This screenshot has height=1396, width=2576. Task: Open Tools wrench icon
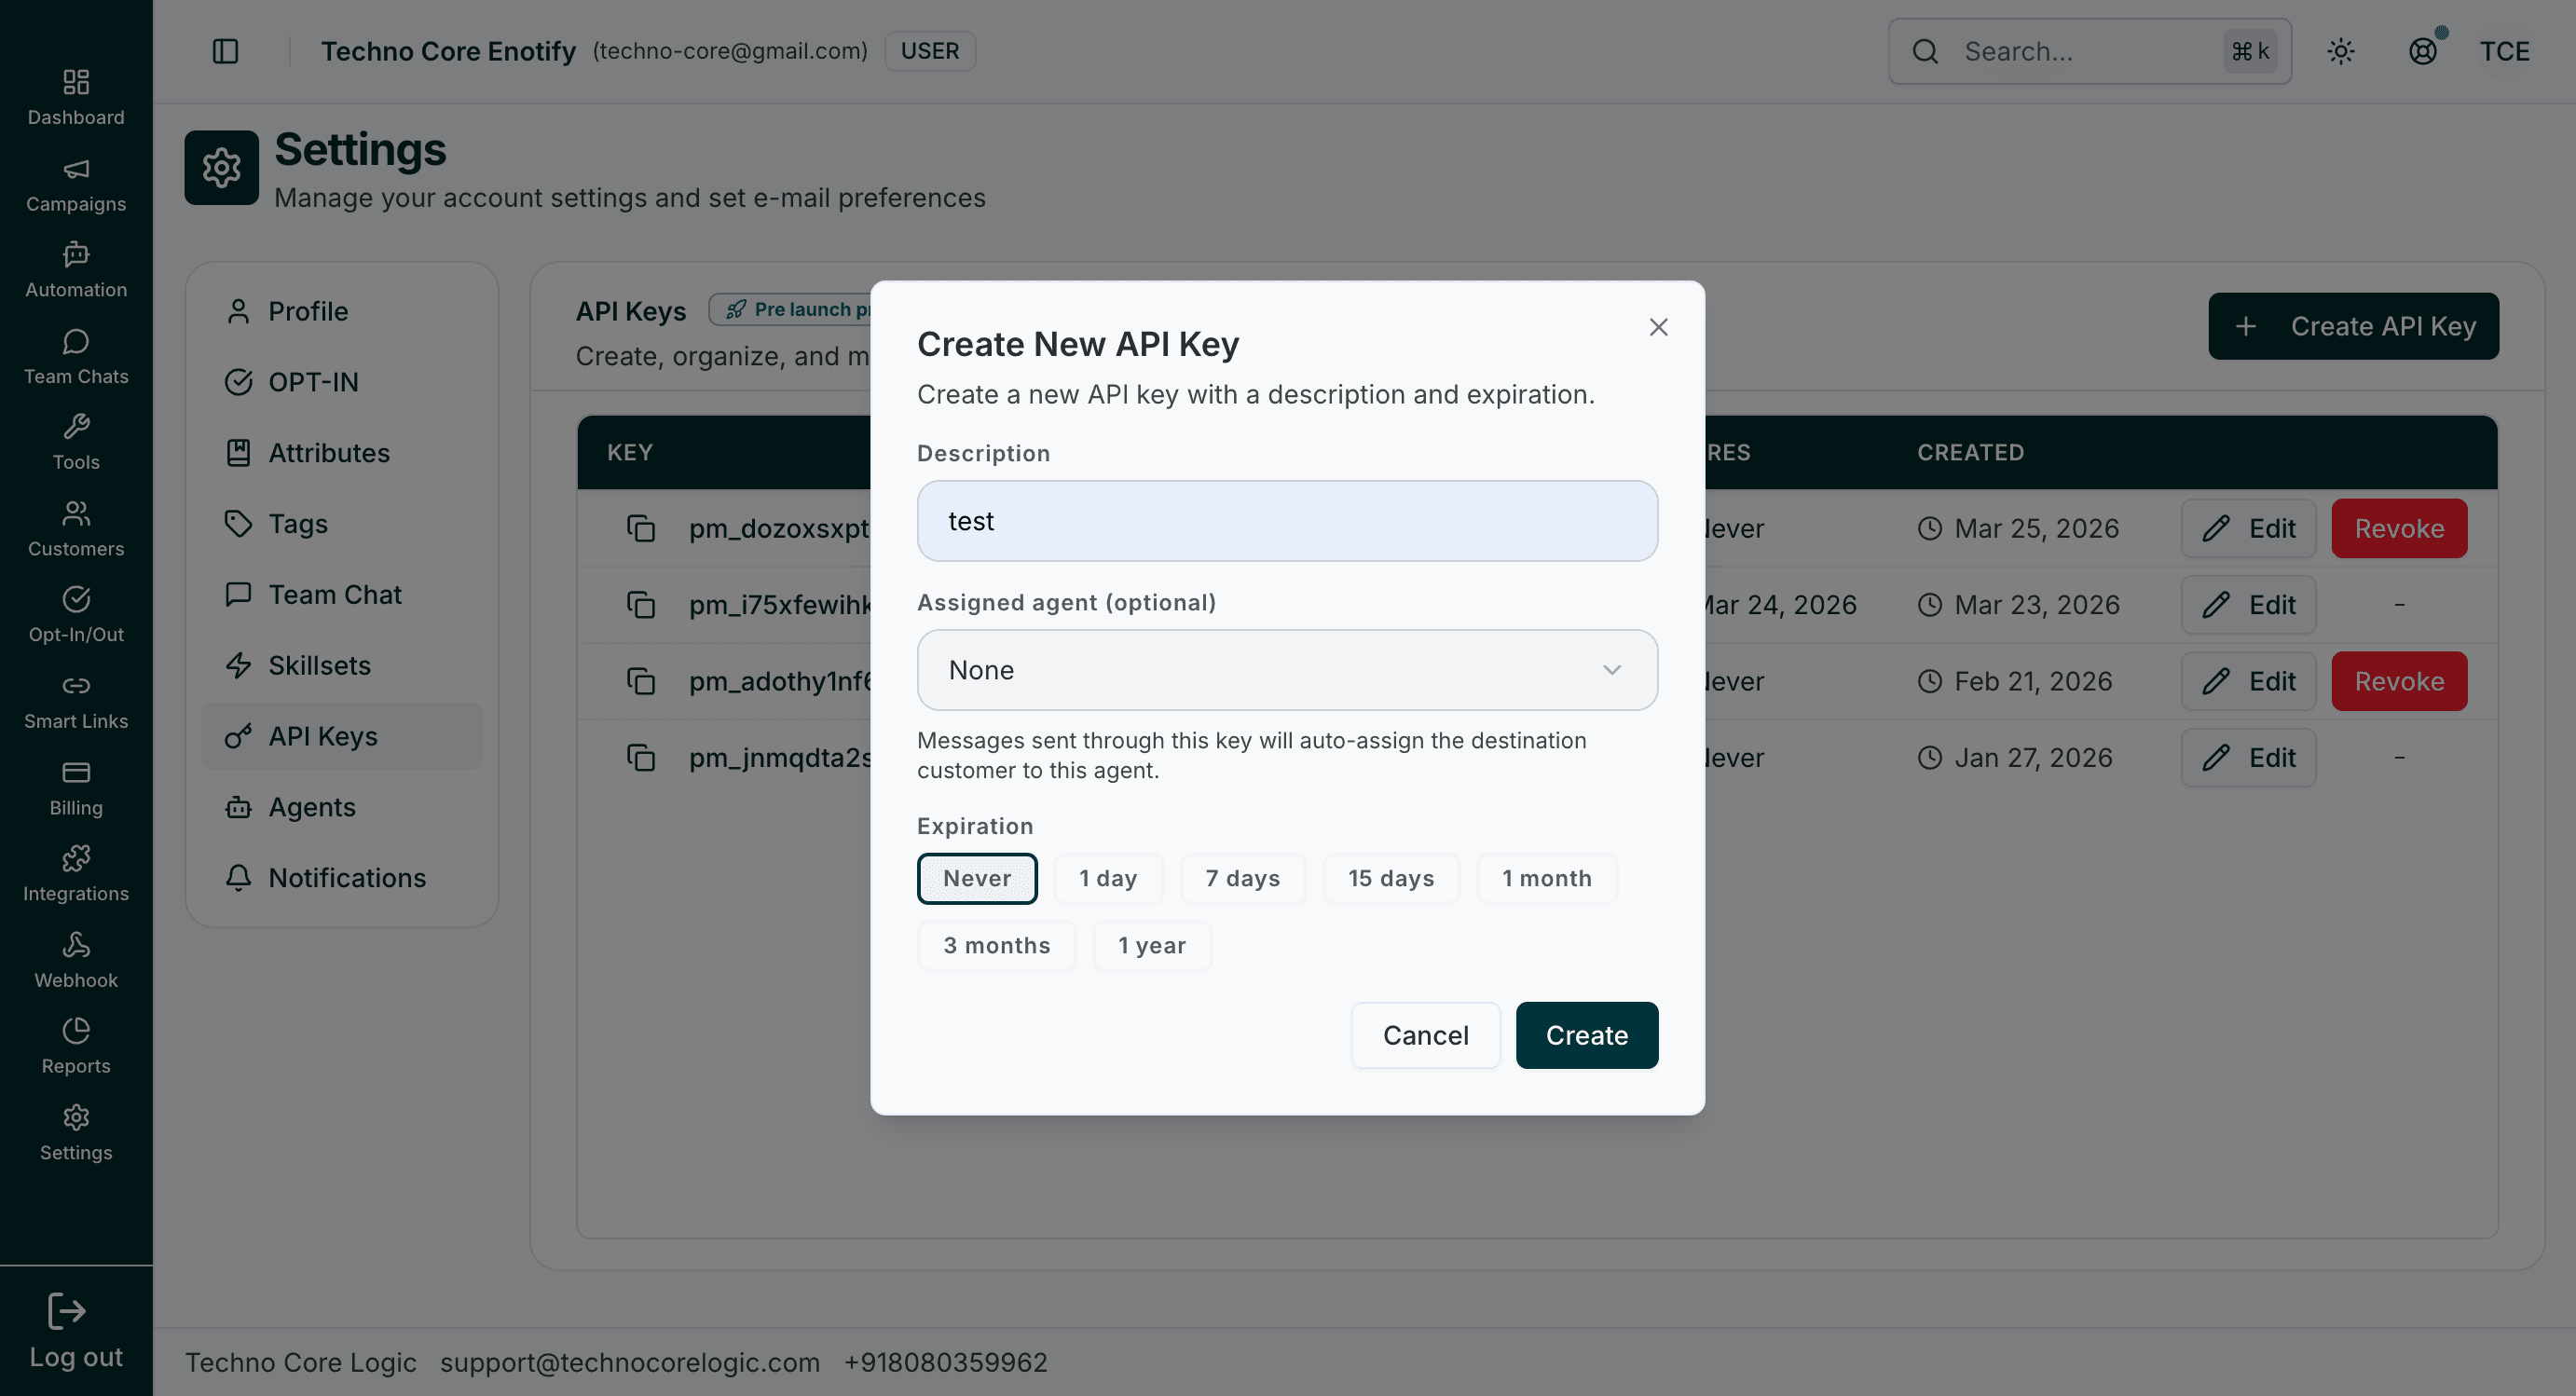pyautogui.click(x=76, y=427)
